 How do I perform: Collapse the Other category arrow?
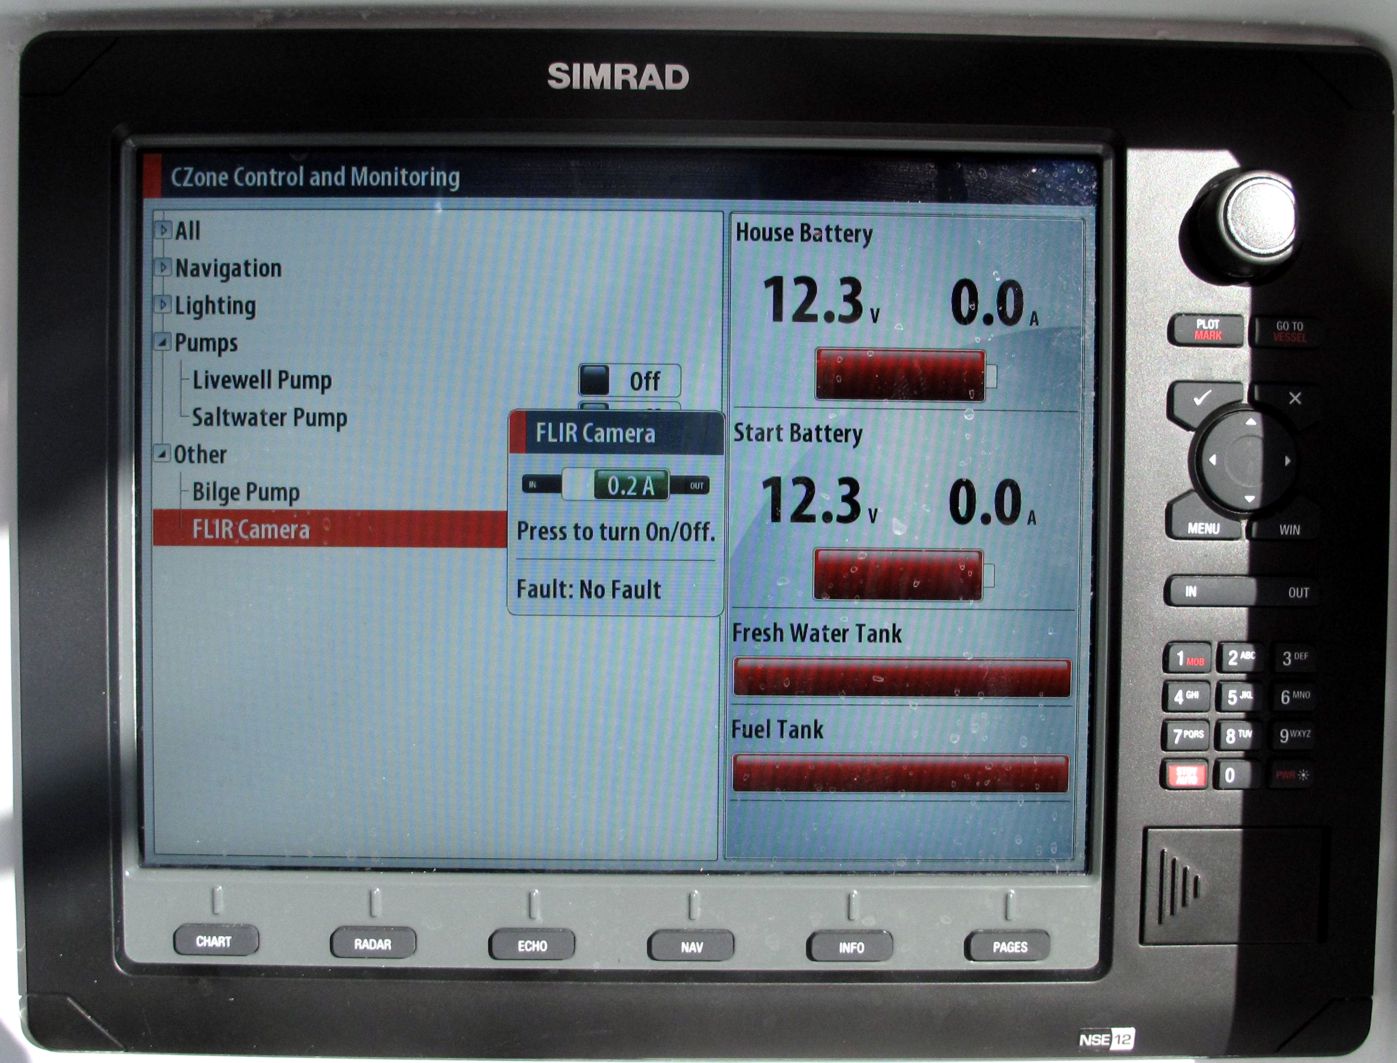[162, 454]
